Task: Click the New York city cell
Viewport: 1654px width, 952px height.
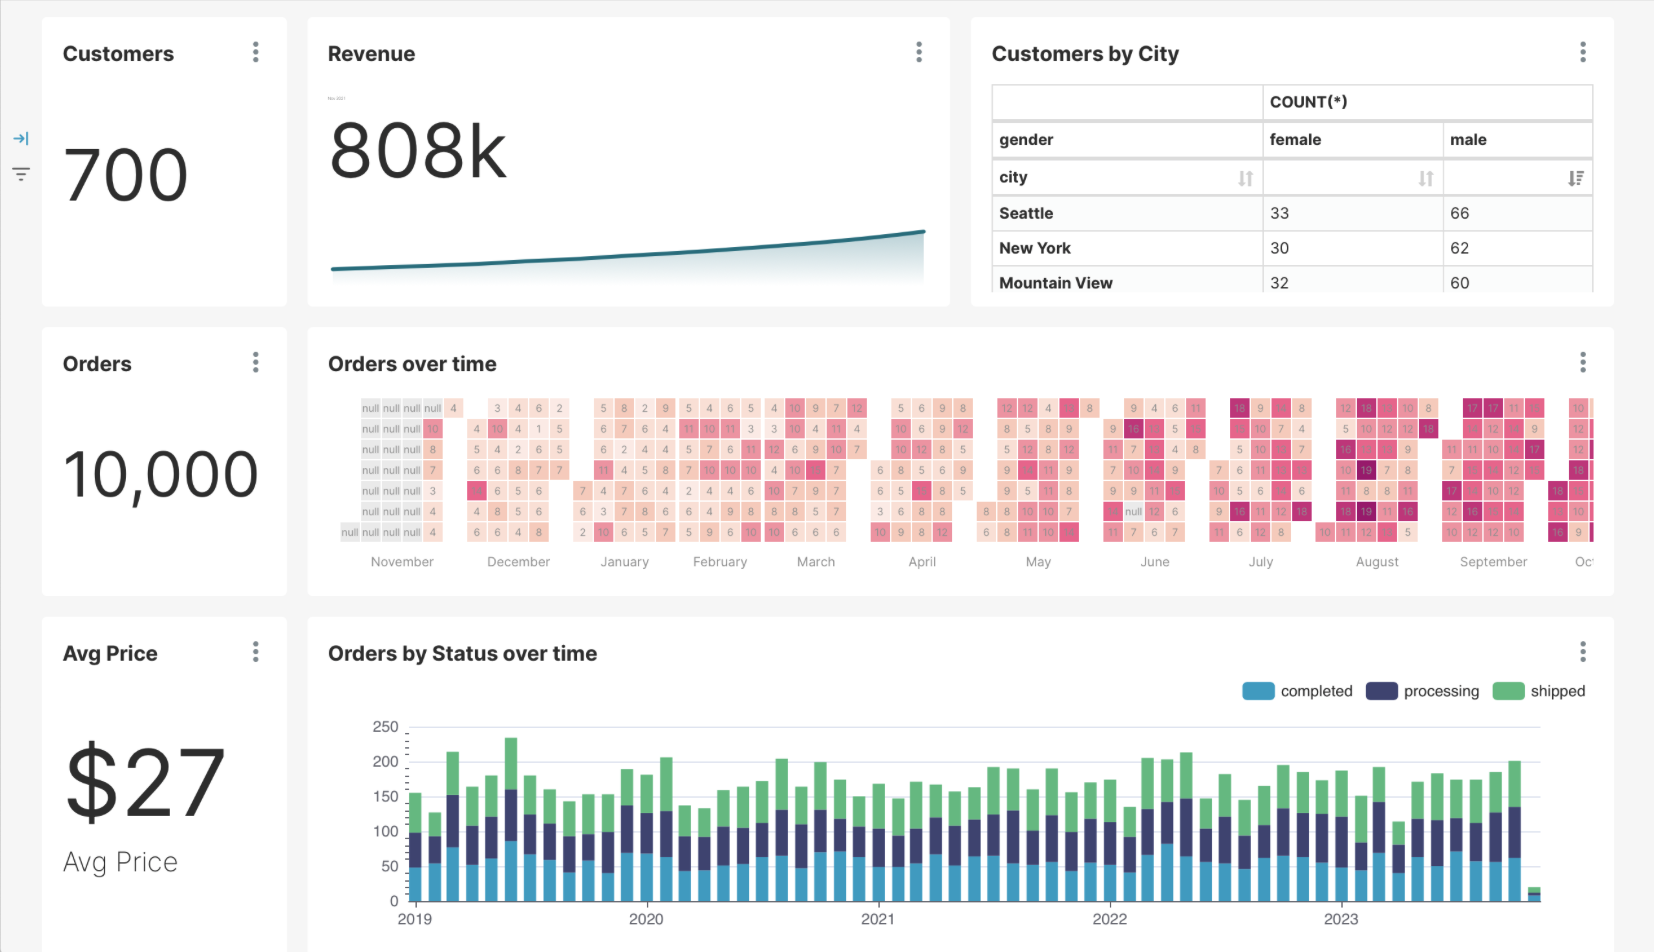Action: [x=1035, y=248]
